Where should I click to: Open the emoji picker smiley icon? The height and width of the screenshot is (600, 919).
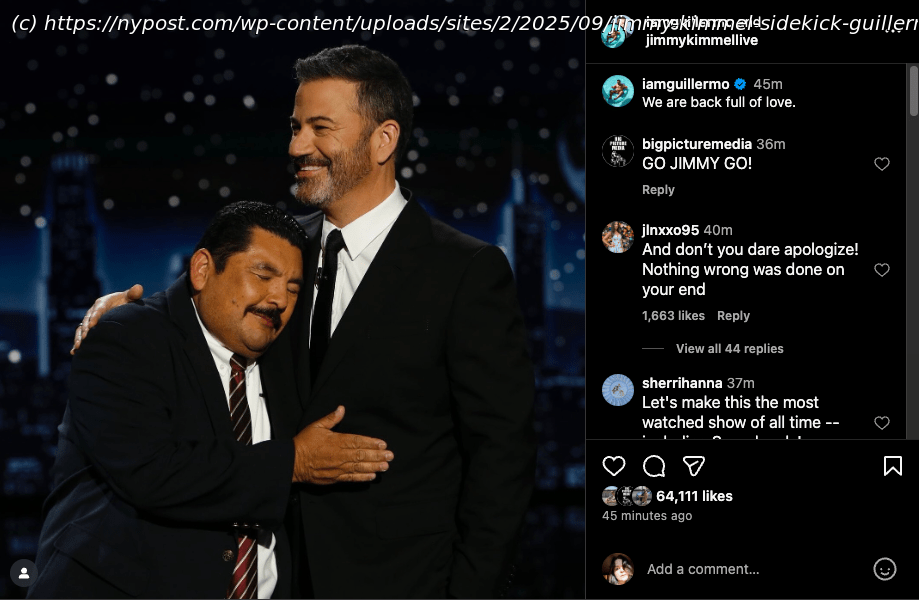coord(884,568)
